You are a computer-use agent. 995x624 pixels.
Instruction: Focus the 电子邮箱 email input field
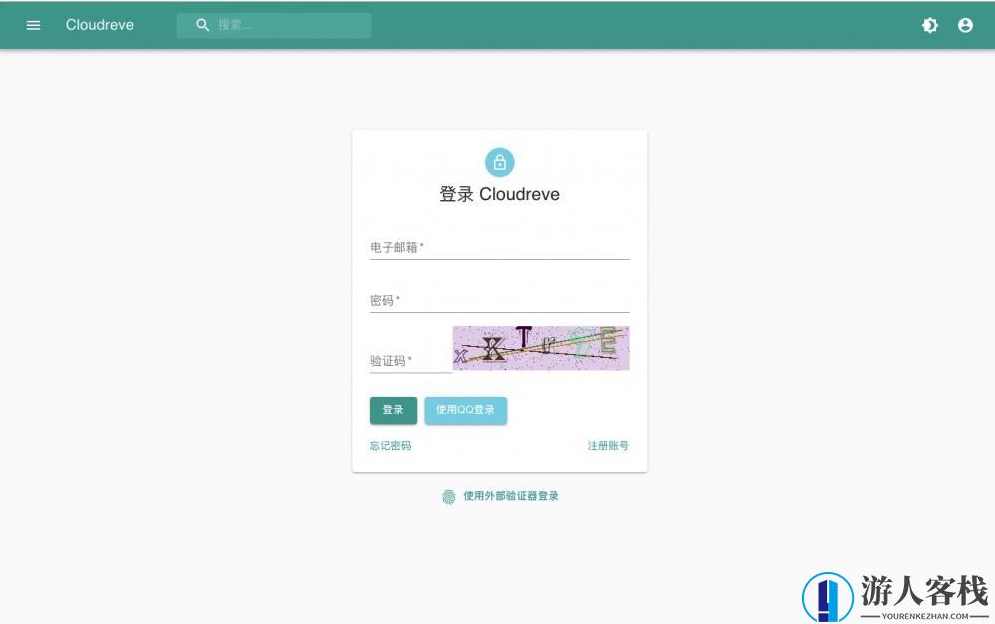[x=499, y=247]
